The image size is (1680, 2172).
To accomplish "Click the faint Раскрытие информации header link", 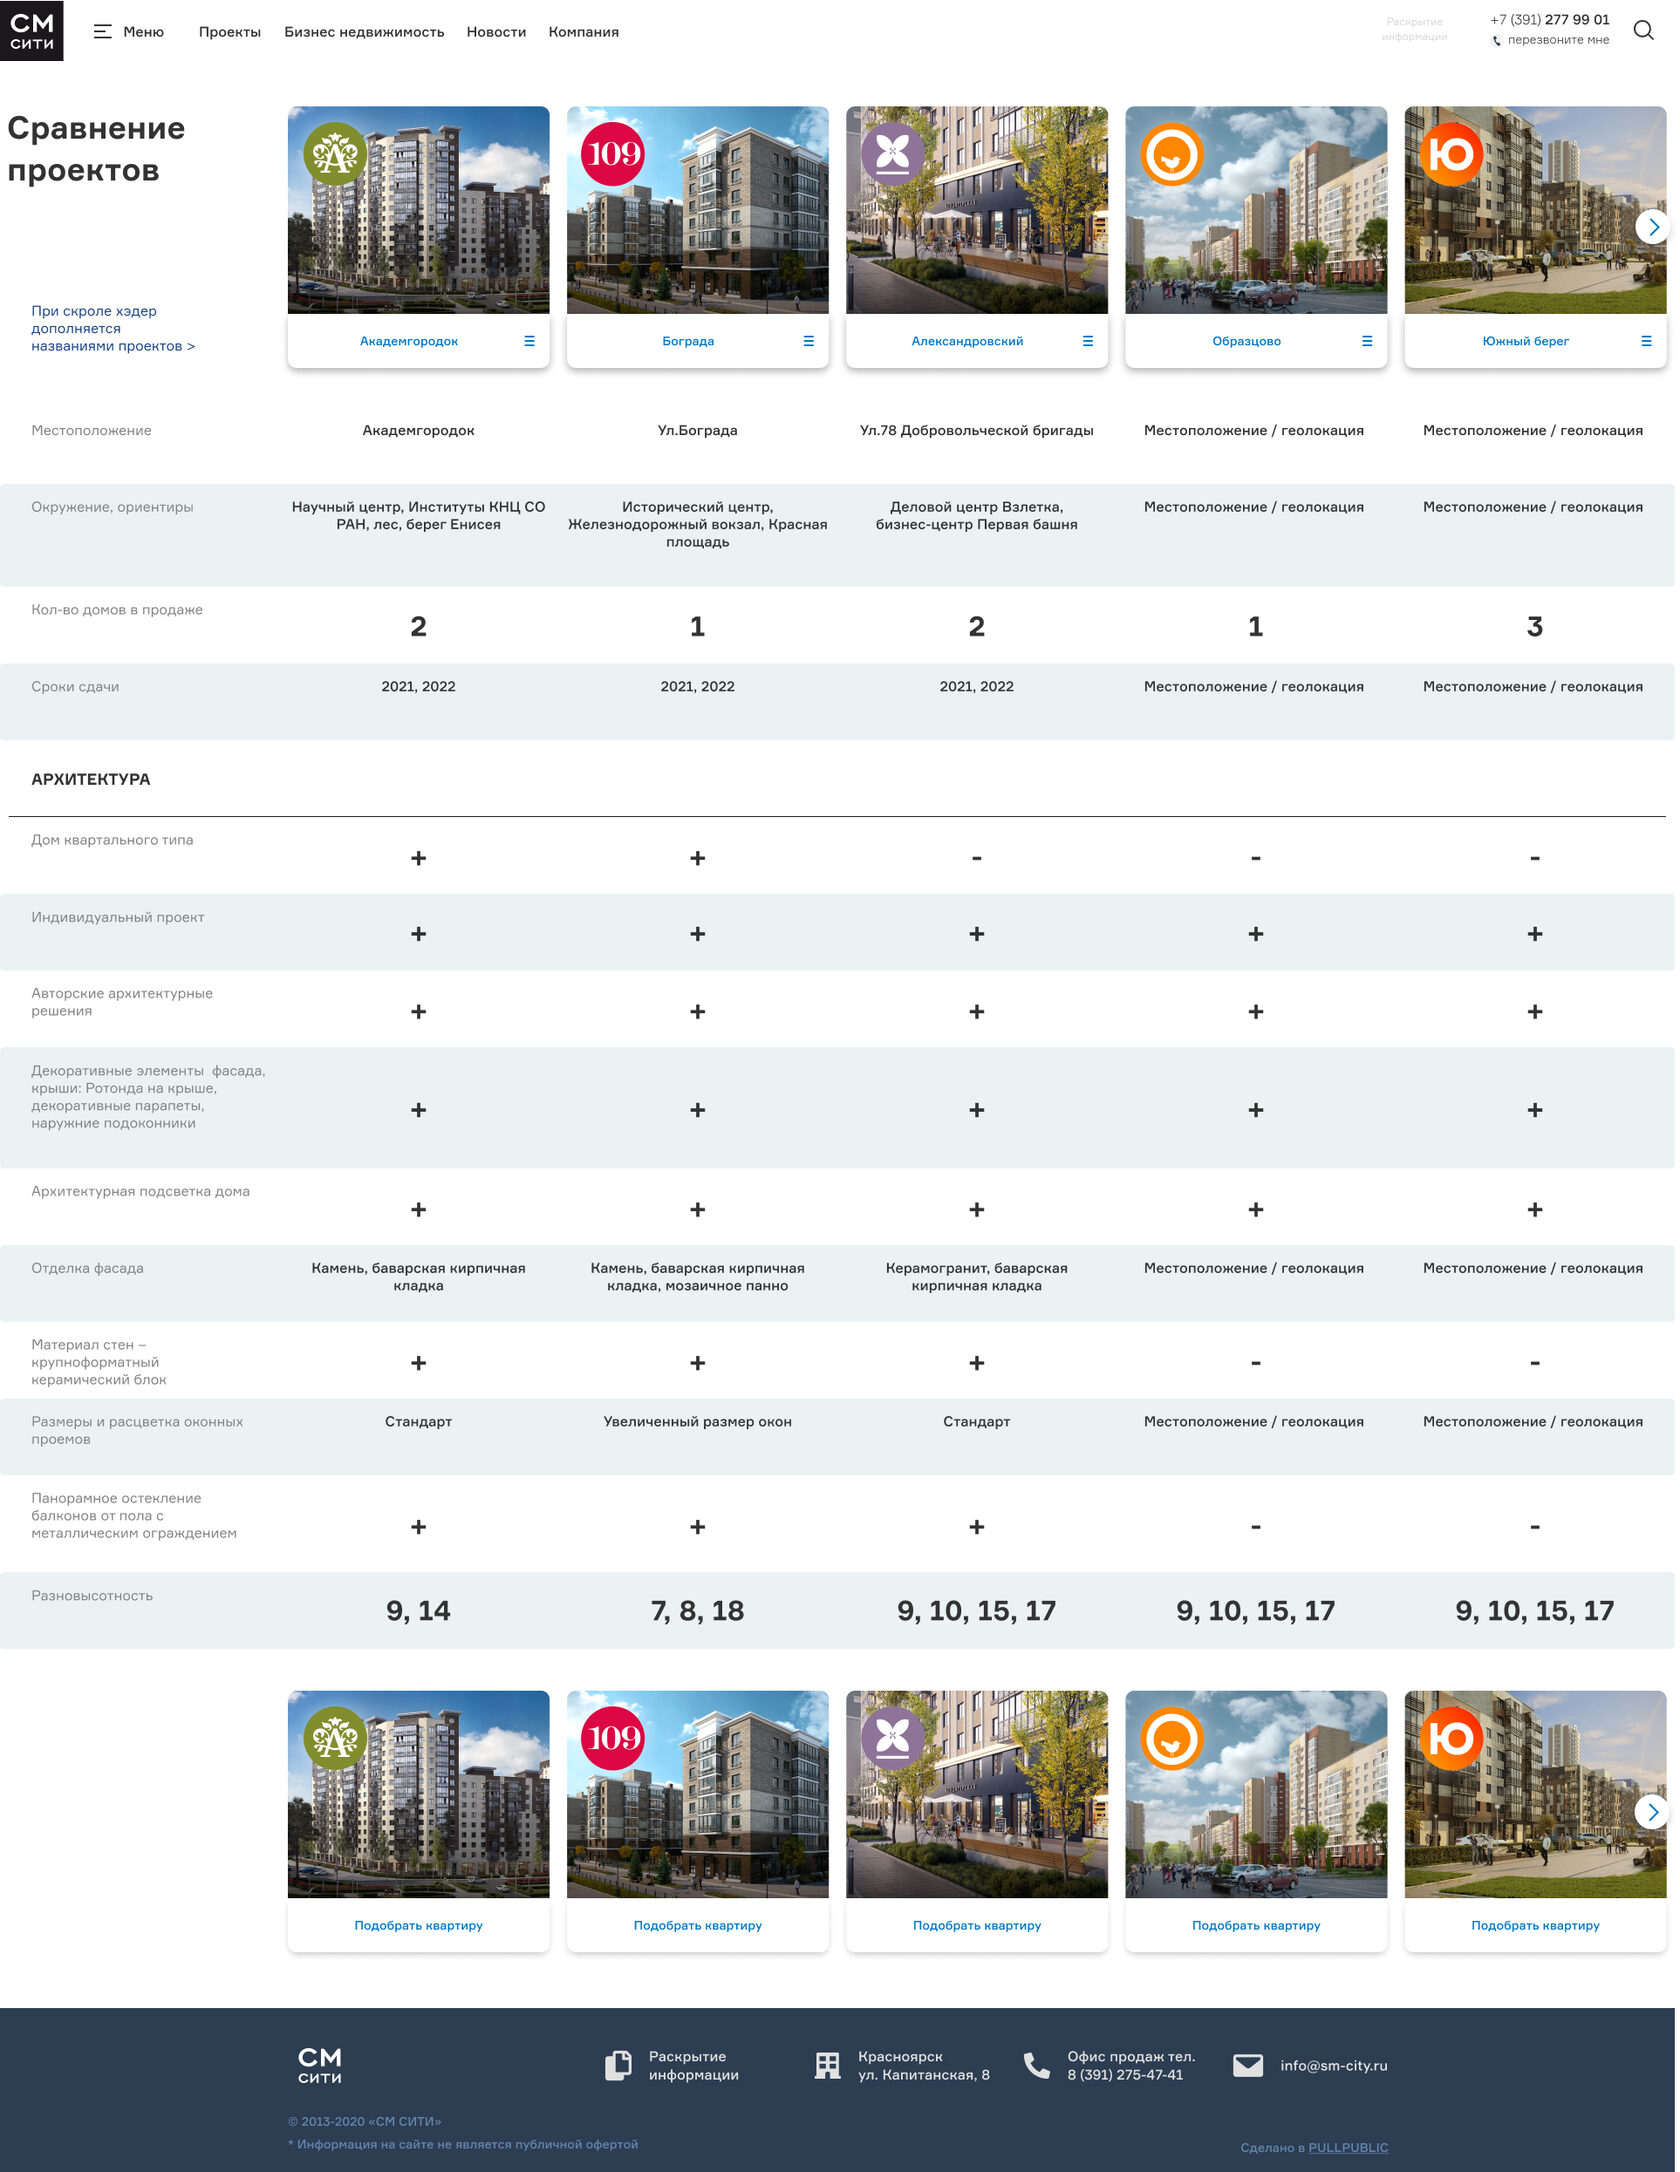I will click(x=1414, y=29).
